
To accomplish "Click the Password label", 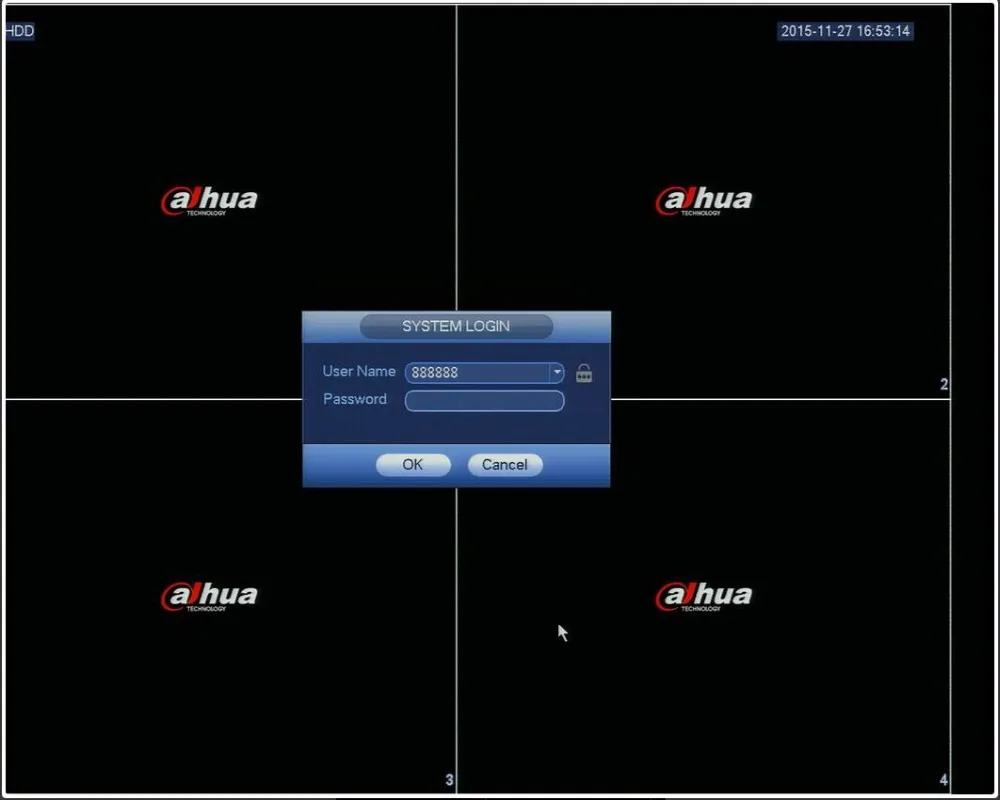I will coord(355,399).
